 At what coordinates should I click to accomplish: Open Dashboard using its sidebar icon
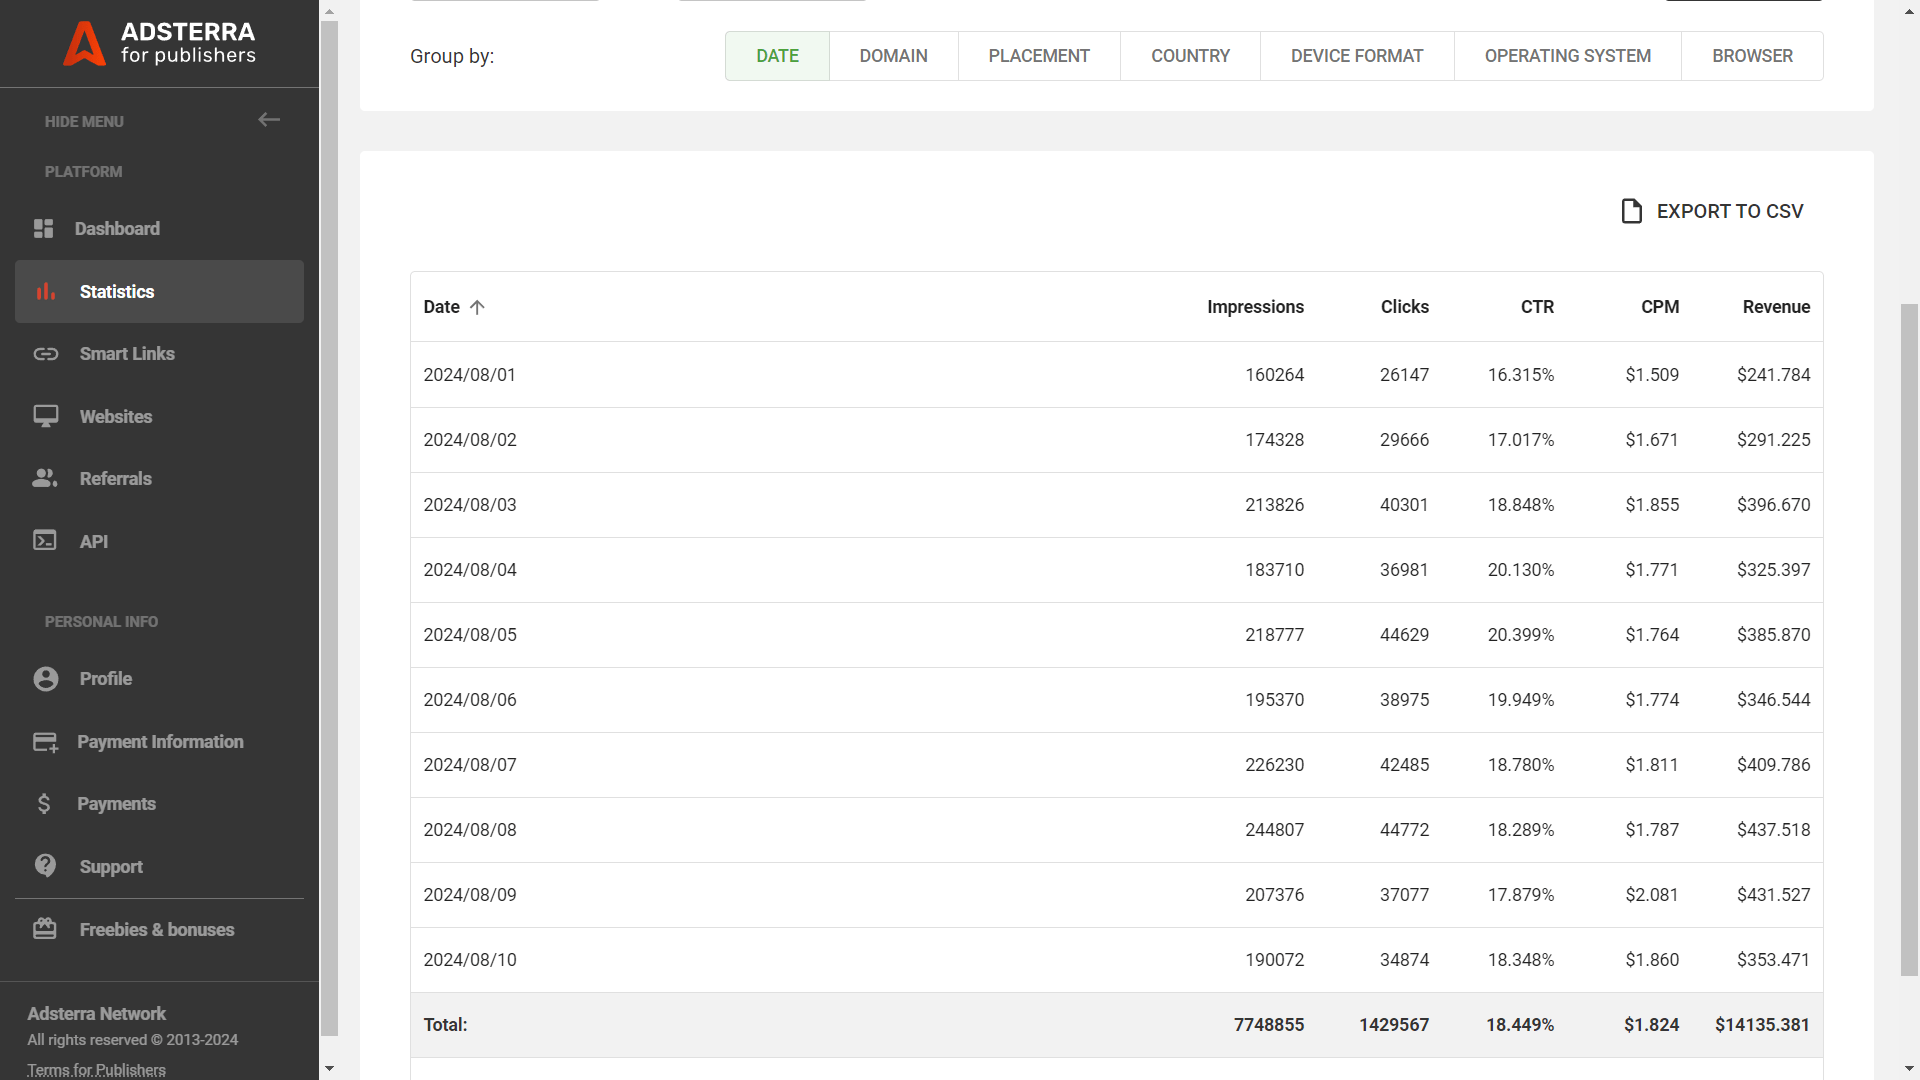44,228
